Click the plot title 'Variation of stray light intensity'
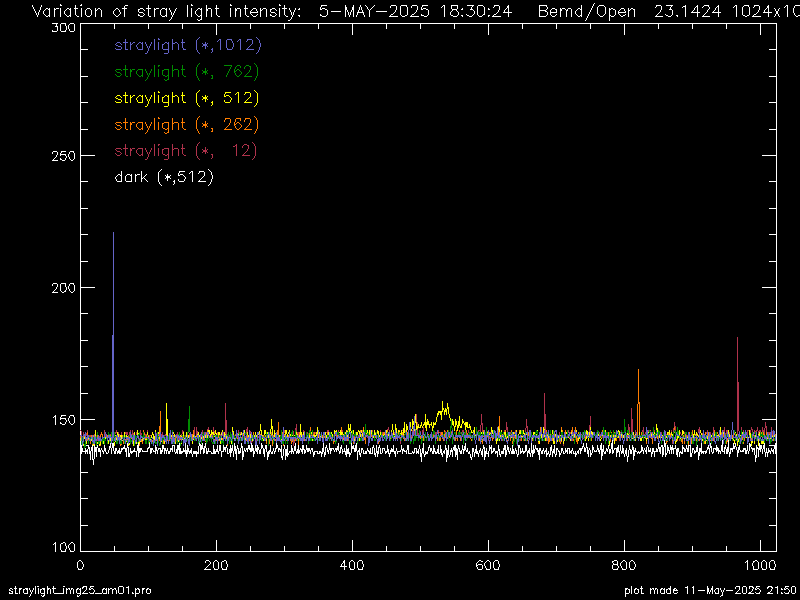The height and width of the screenshot is (600, 800). pyautogui.click(x=167, y=11)
